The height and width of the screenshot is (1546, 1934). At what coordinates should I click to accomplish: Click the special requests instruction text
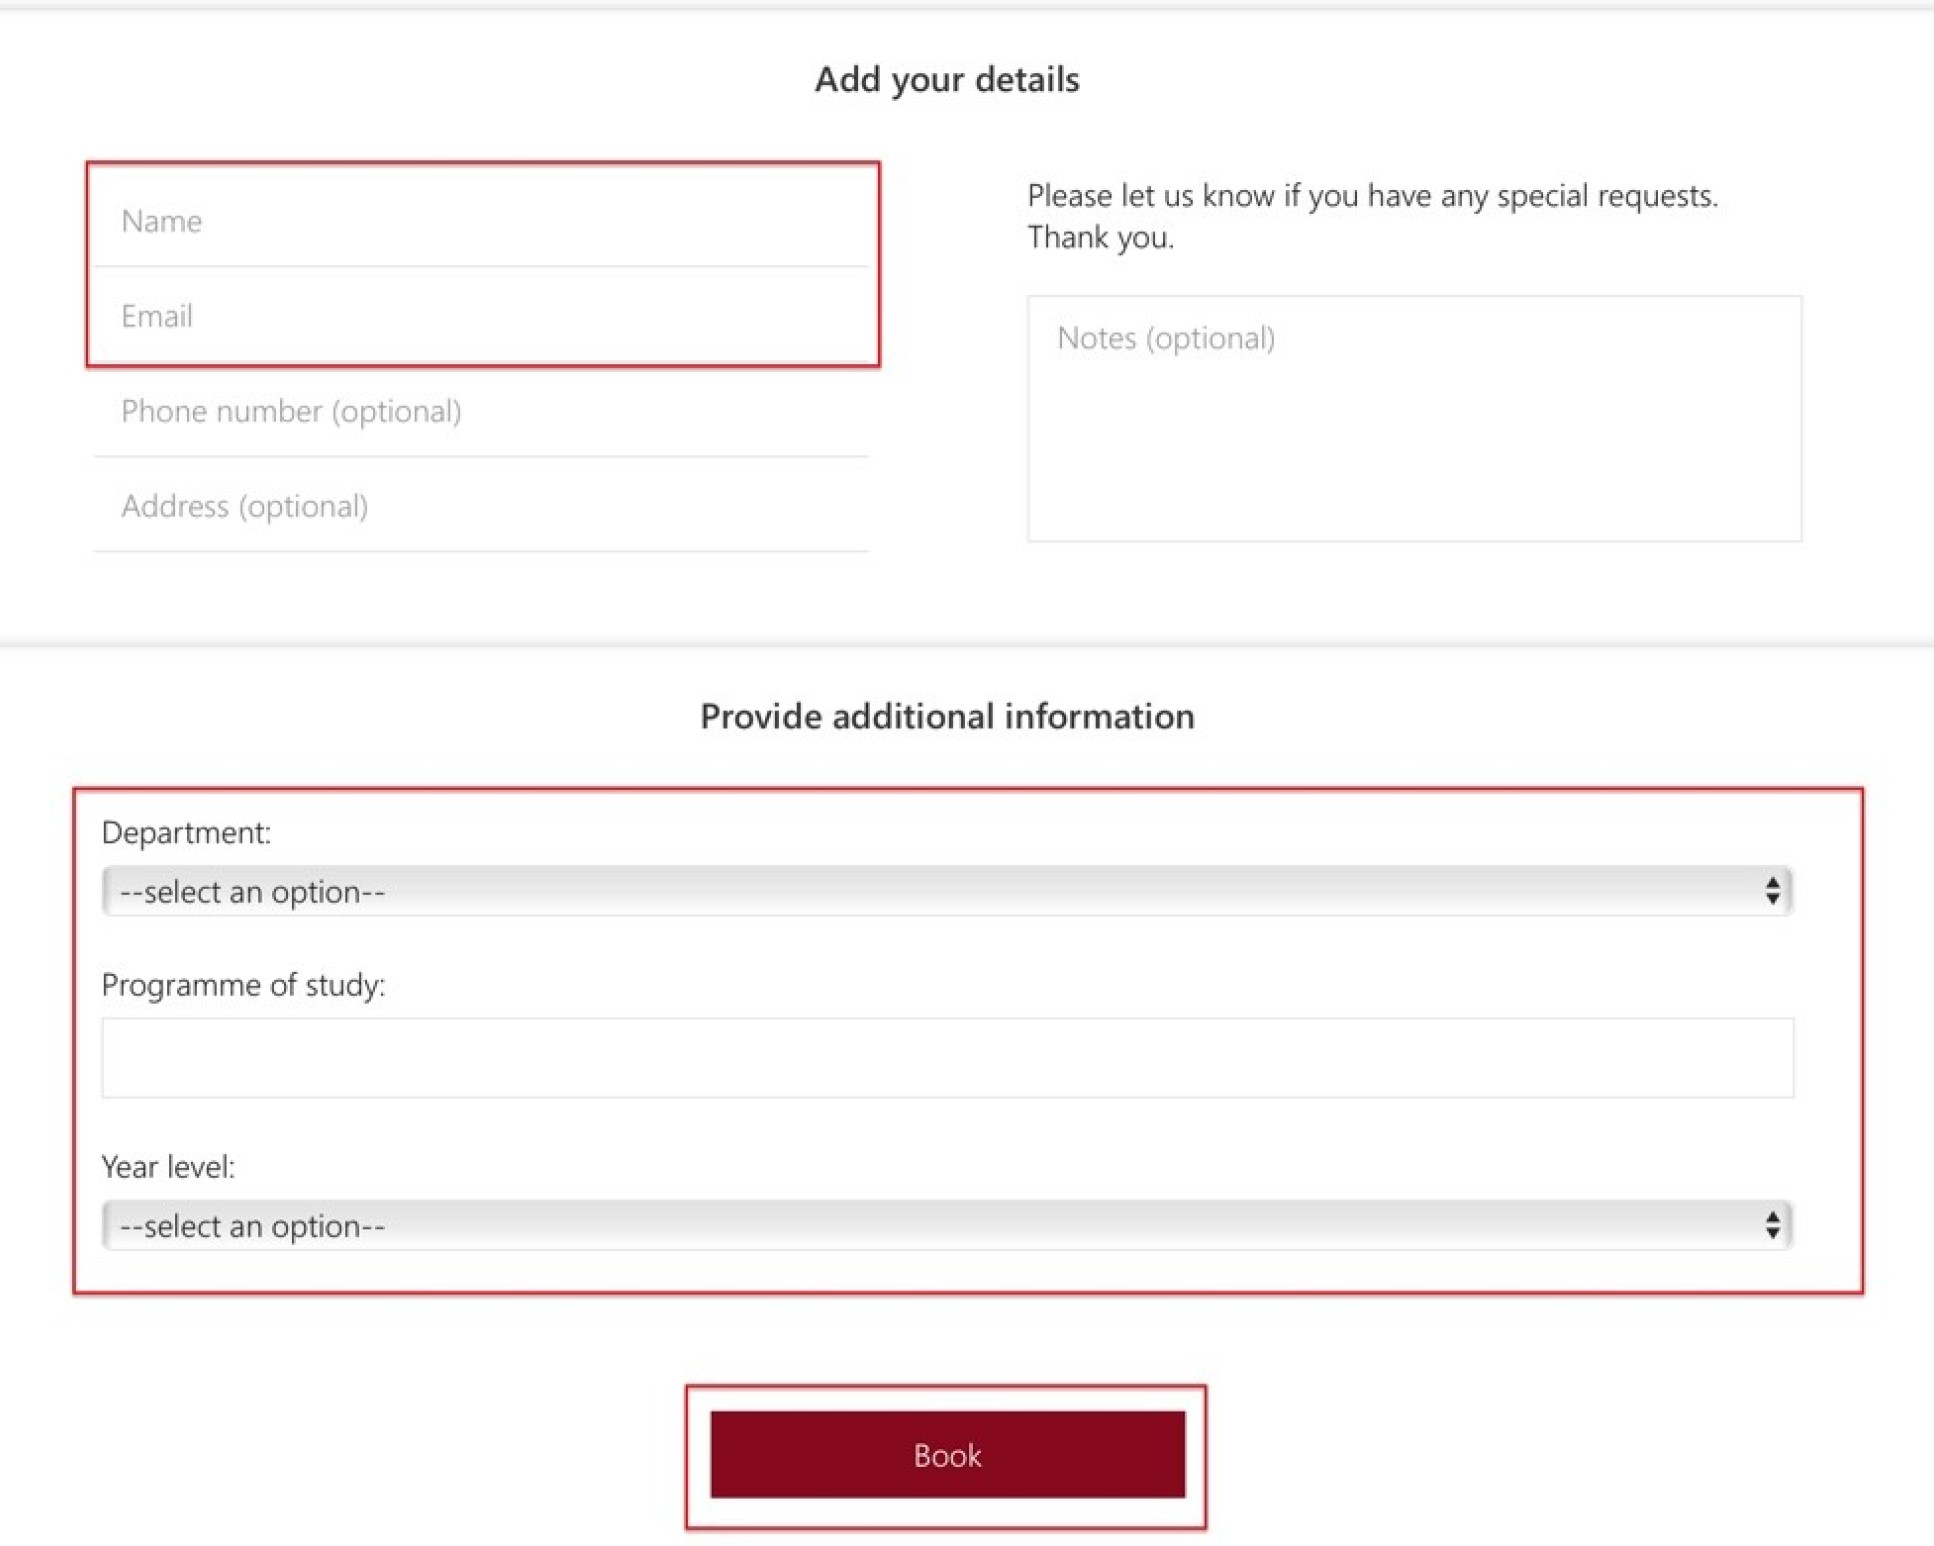pos(1372,195)
